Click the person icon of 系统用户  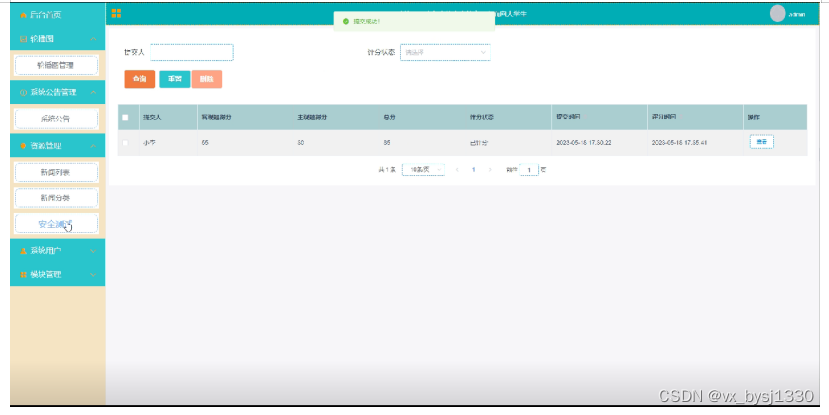[x=23, y=251]
